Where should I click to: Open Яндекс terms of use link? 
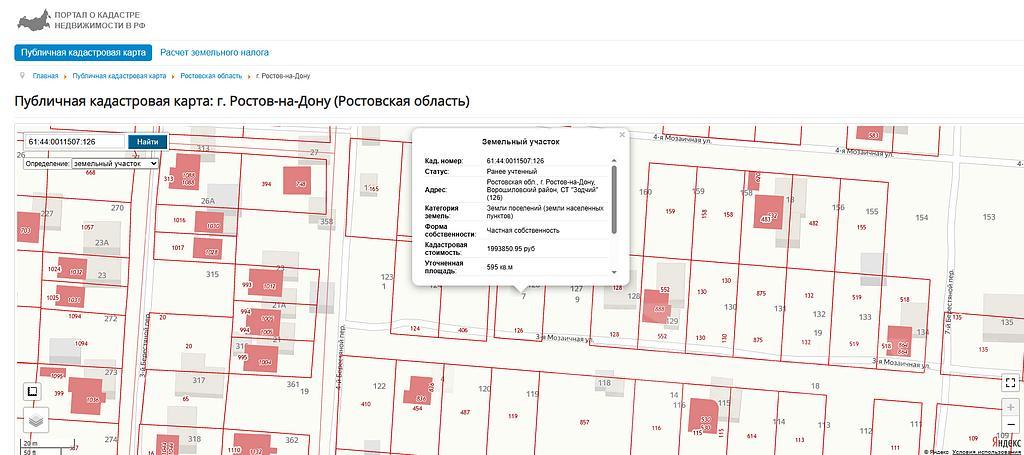(x=987, y=452)
